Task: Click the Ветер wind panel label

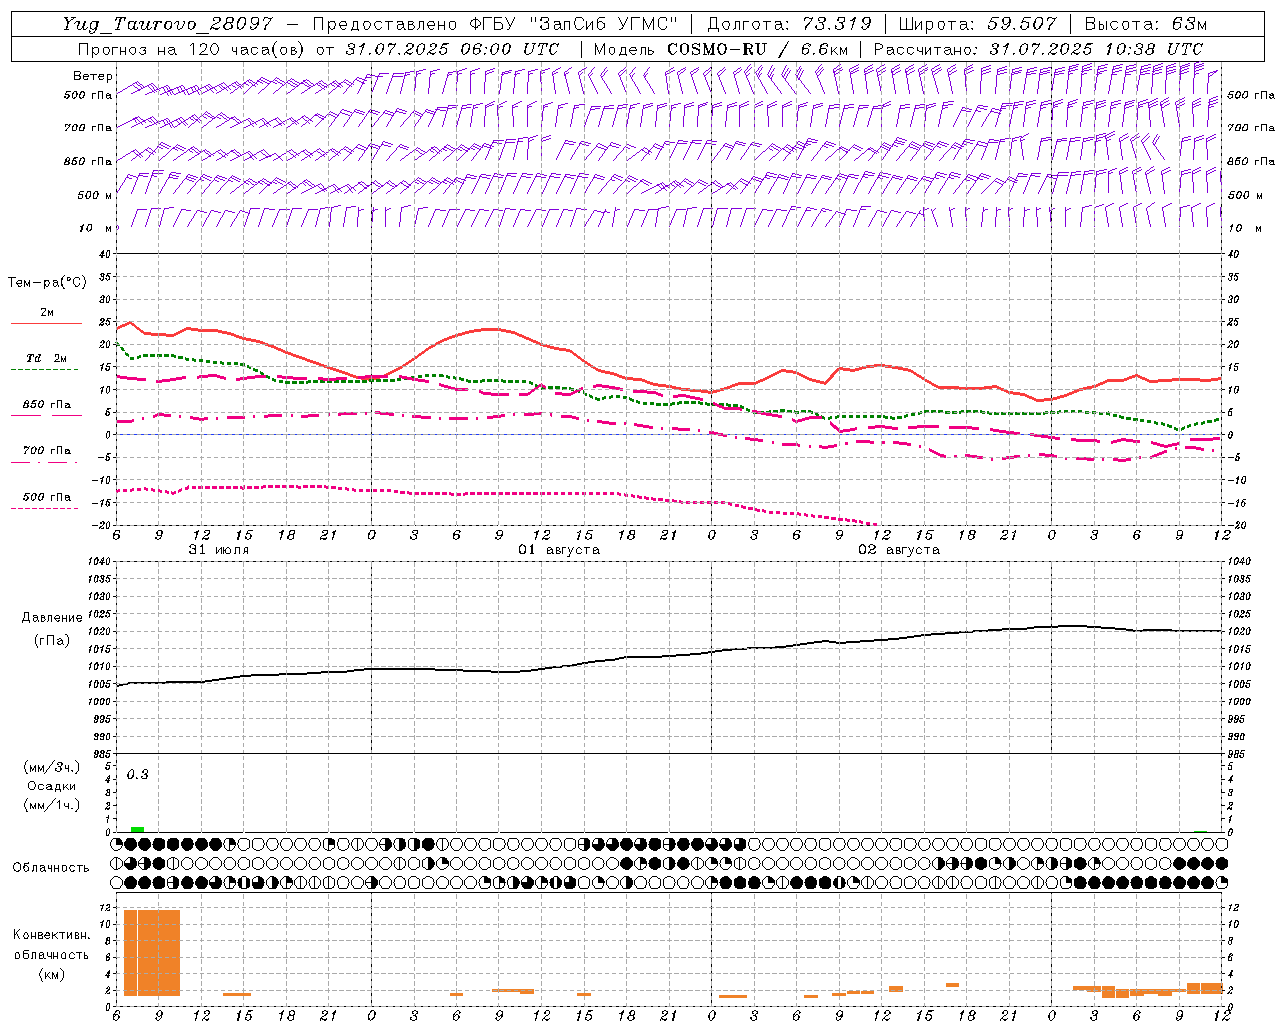Action: tap(93, 76)
